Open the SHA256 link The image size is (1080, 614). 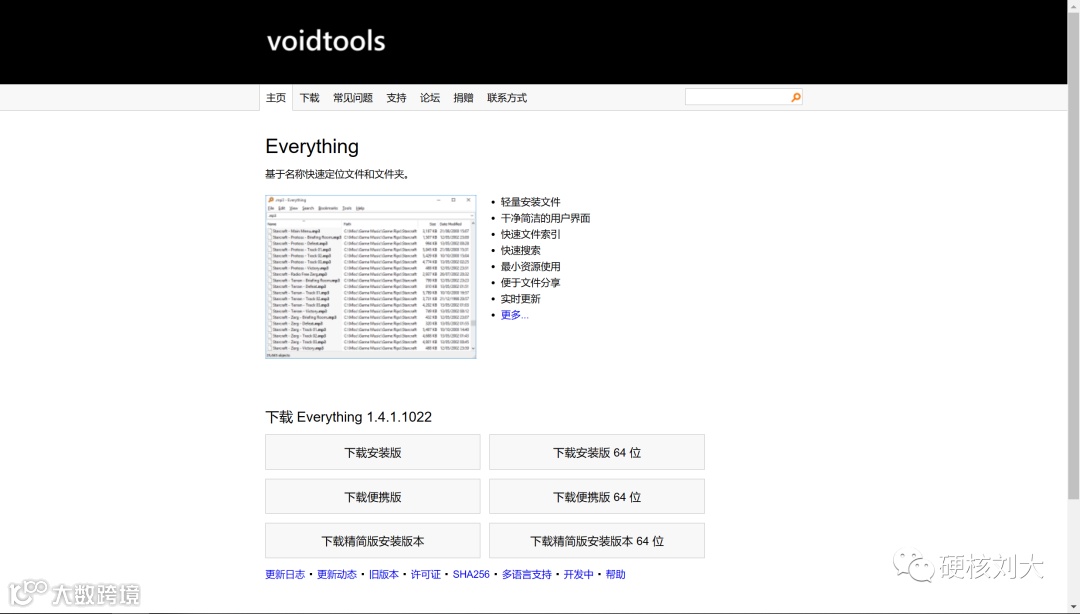pyautogui.click(x=471, y=574)
